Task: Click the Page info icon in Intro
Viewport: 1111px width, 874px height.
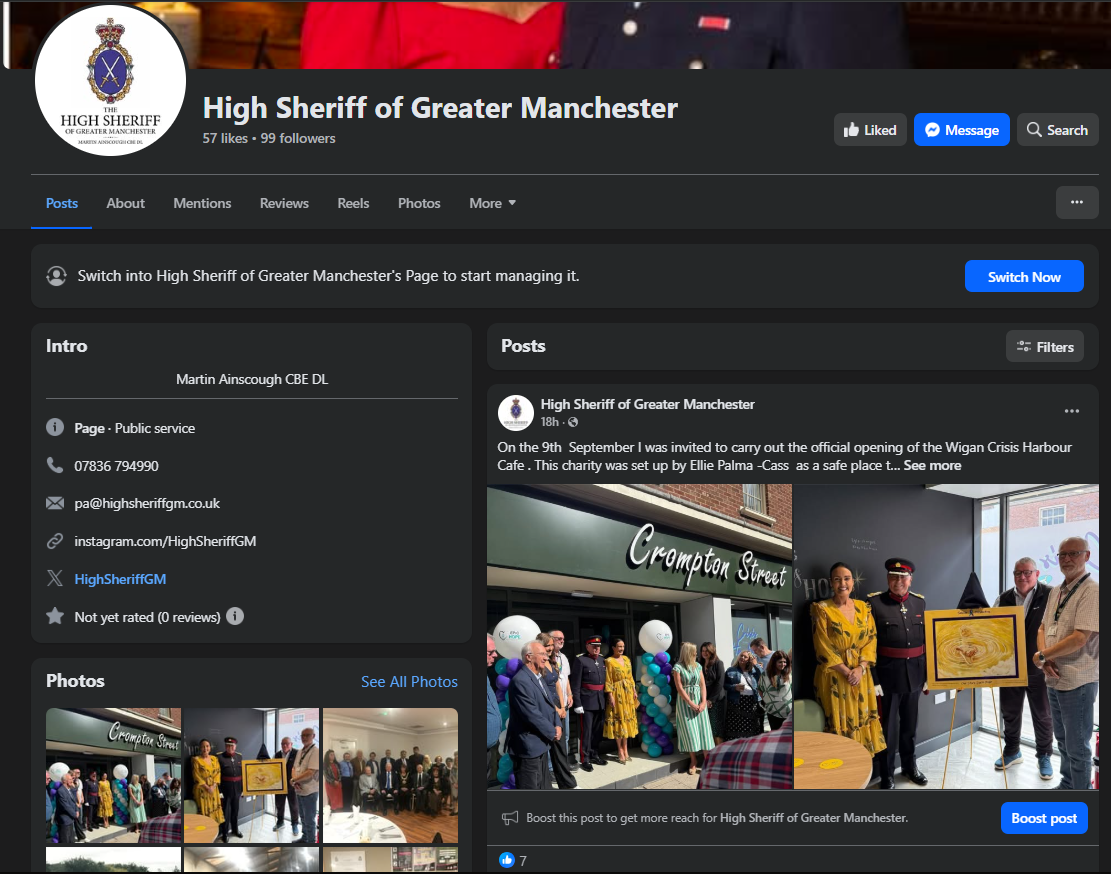Action: click(55, 427)
